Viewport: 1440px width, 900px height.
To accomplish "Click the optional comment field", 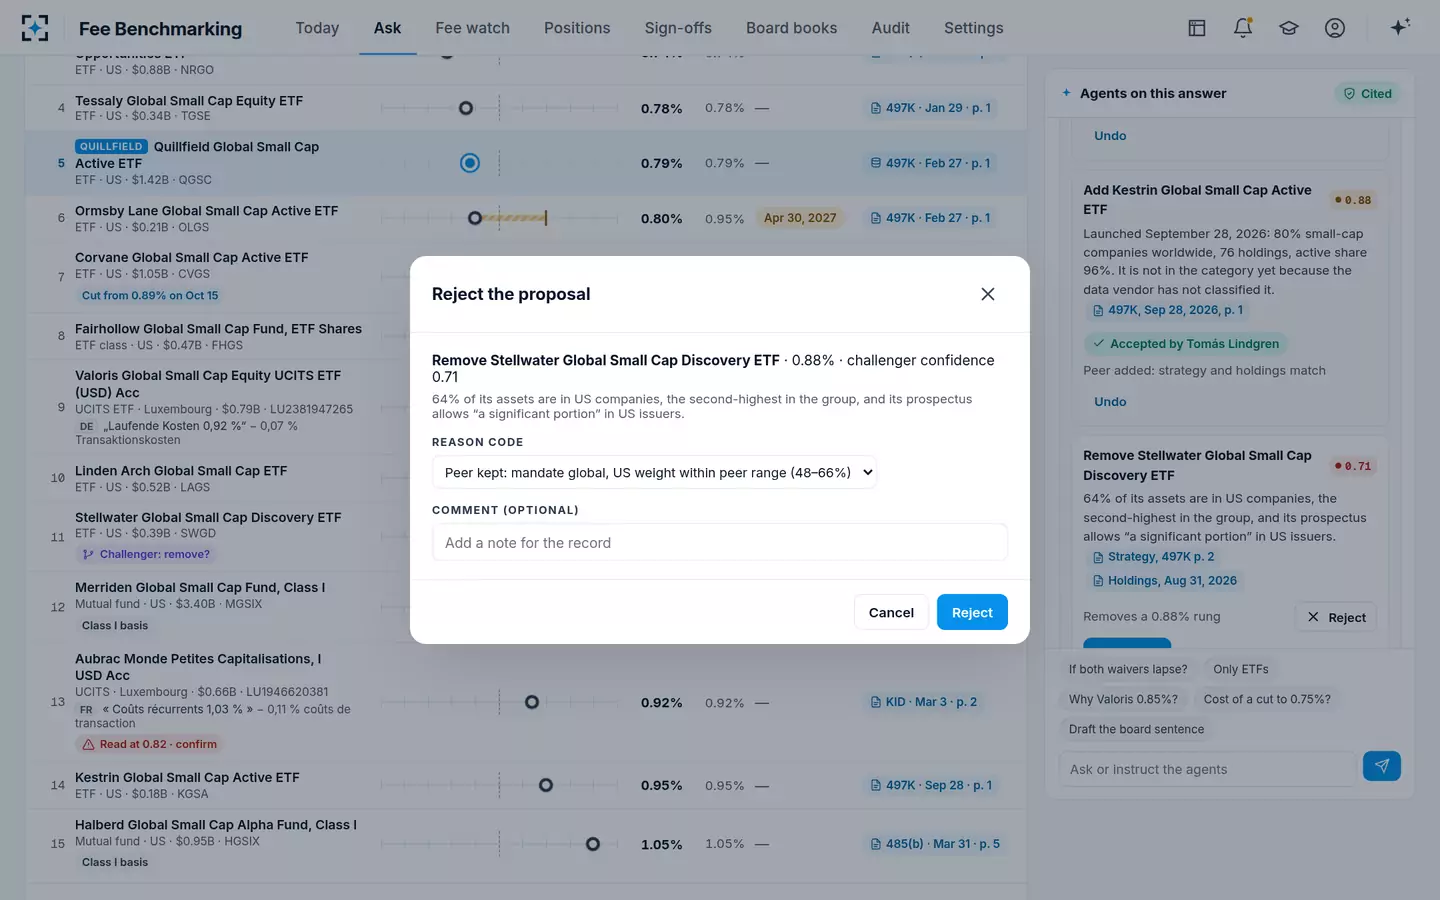I will [720, 542].
